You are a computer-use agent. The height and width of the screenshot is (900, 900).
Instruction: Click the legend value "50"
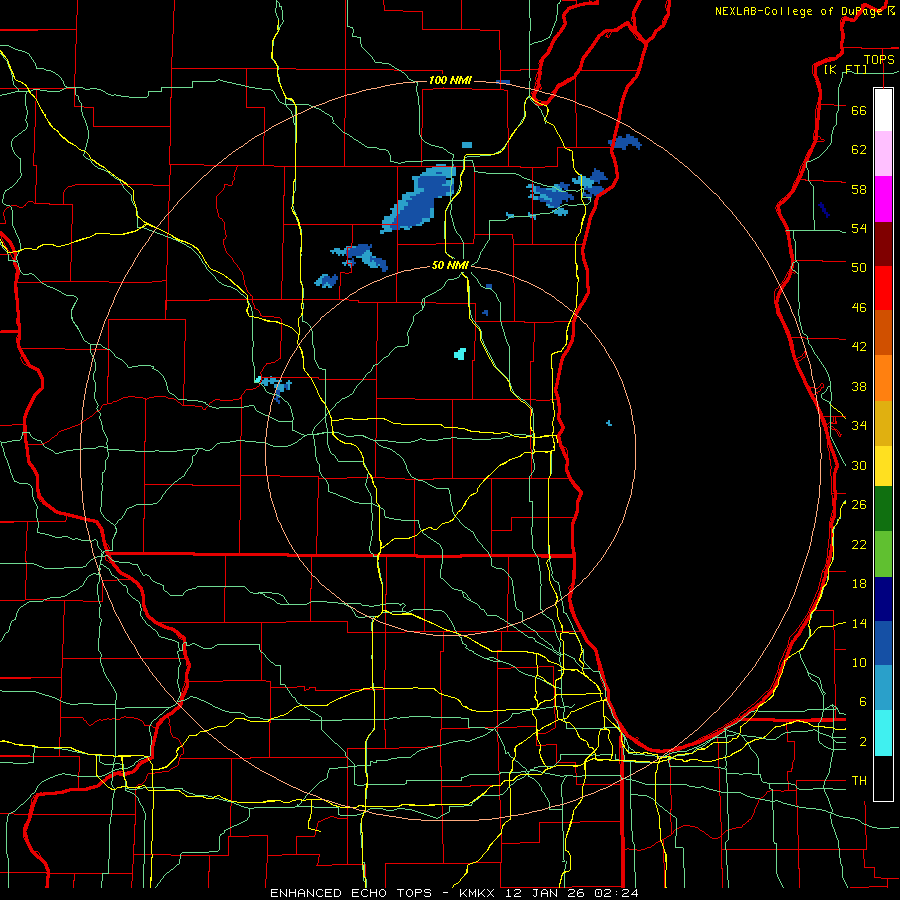(x=859, y=268)
